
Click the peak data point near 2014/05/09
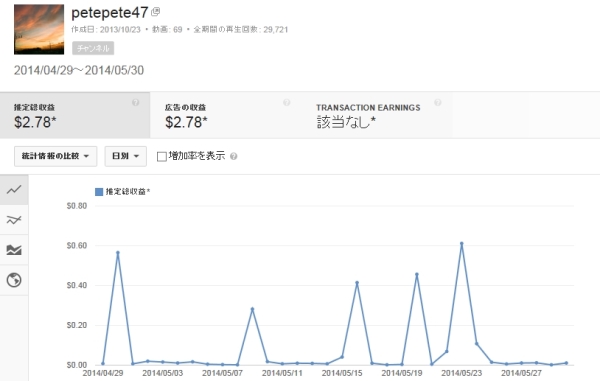pos(252,309)
